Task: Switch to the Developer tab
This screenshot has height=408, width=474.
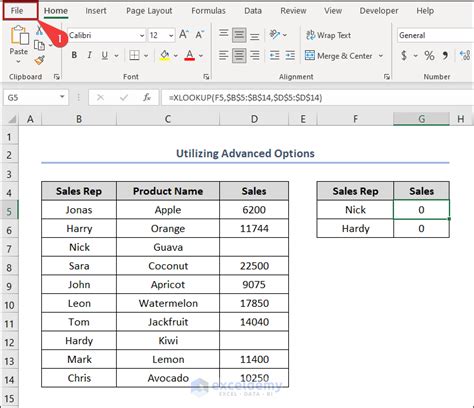Action: click(379, 11)
